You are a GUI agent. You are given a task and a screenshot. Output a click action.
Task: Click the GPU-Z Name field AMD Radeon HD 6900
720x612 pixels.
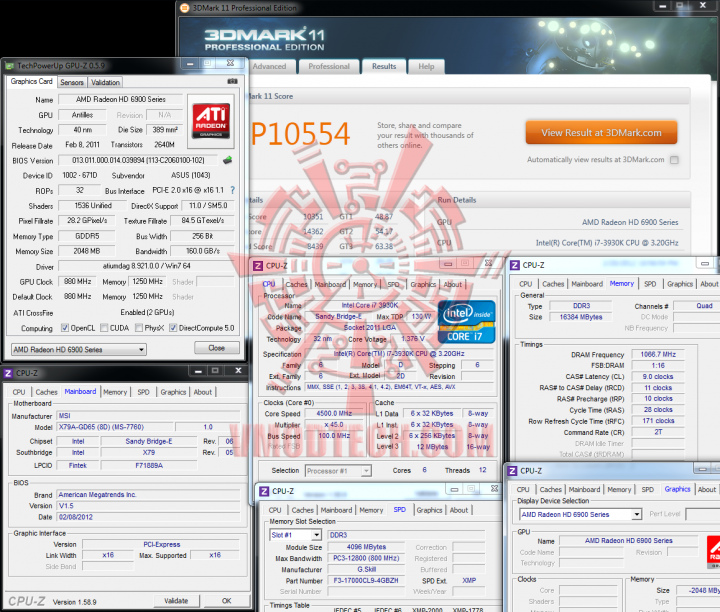[x=121, y=99]
